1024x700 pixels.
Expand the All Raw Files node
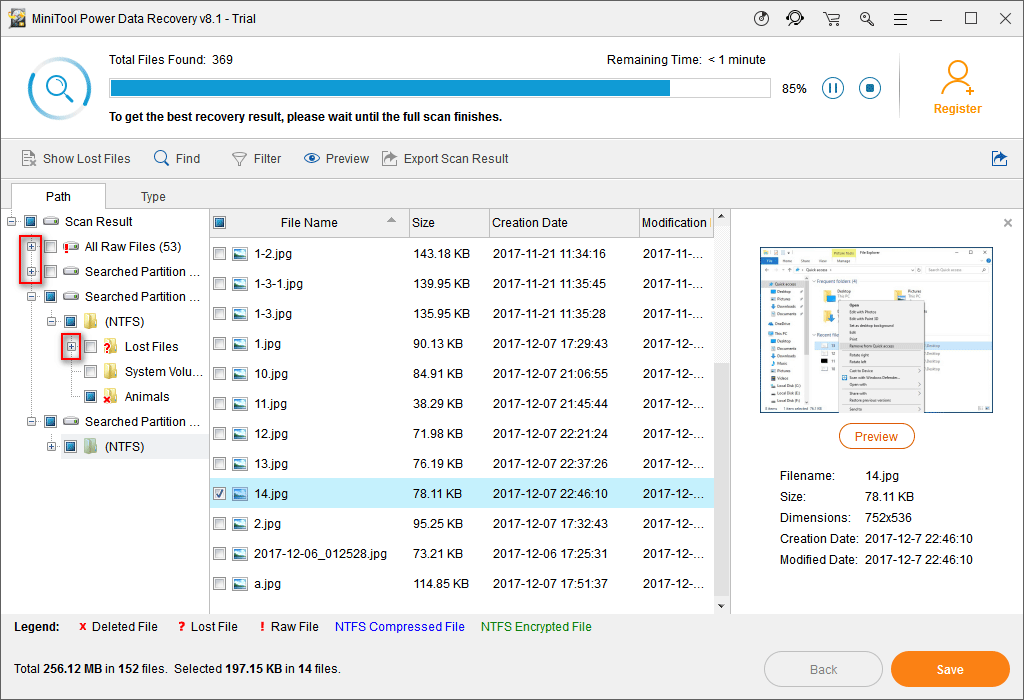tap(31, 247)
